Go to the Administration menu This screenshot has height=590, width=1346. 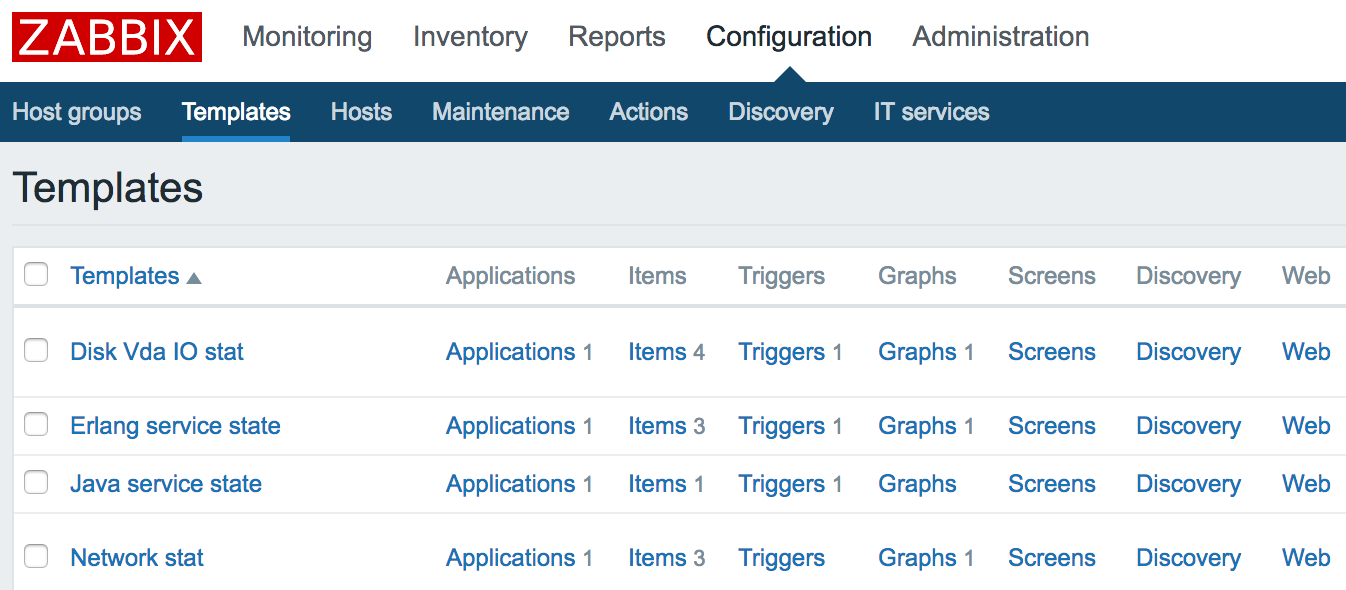1000,37
